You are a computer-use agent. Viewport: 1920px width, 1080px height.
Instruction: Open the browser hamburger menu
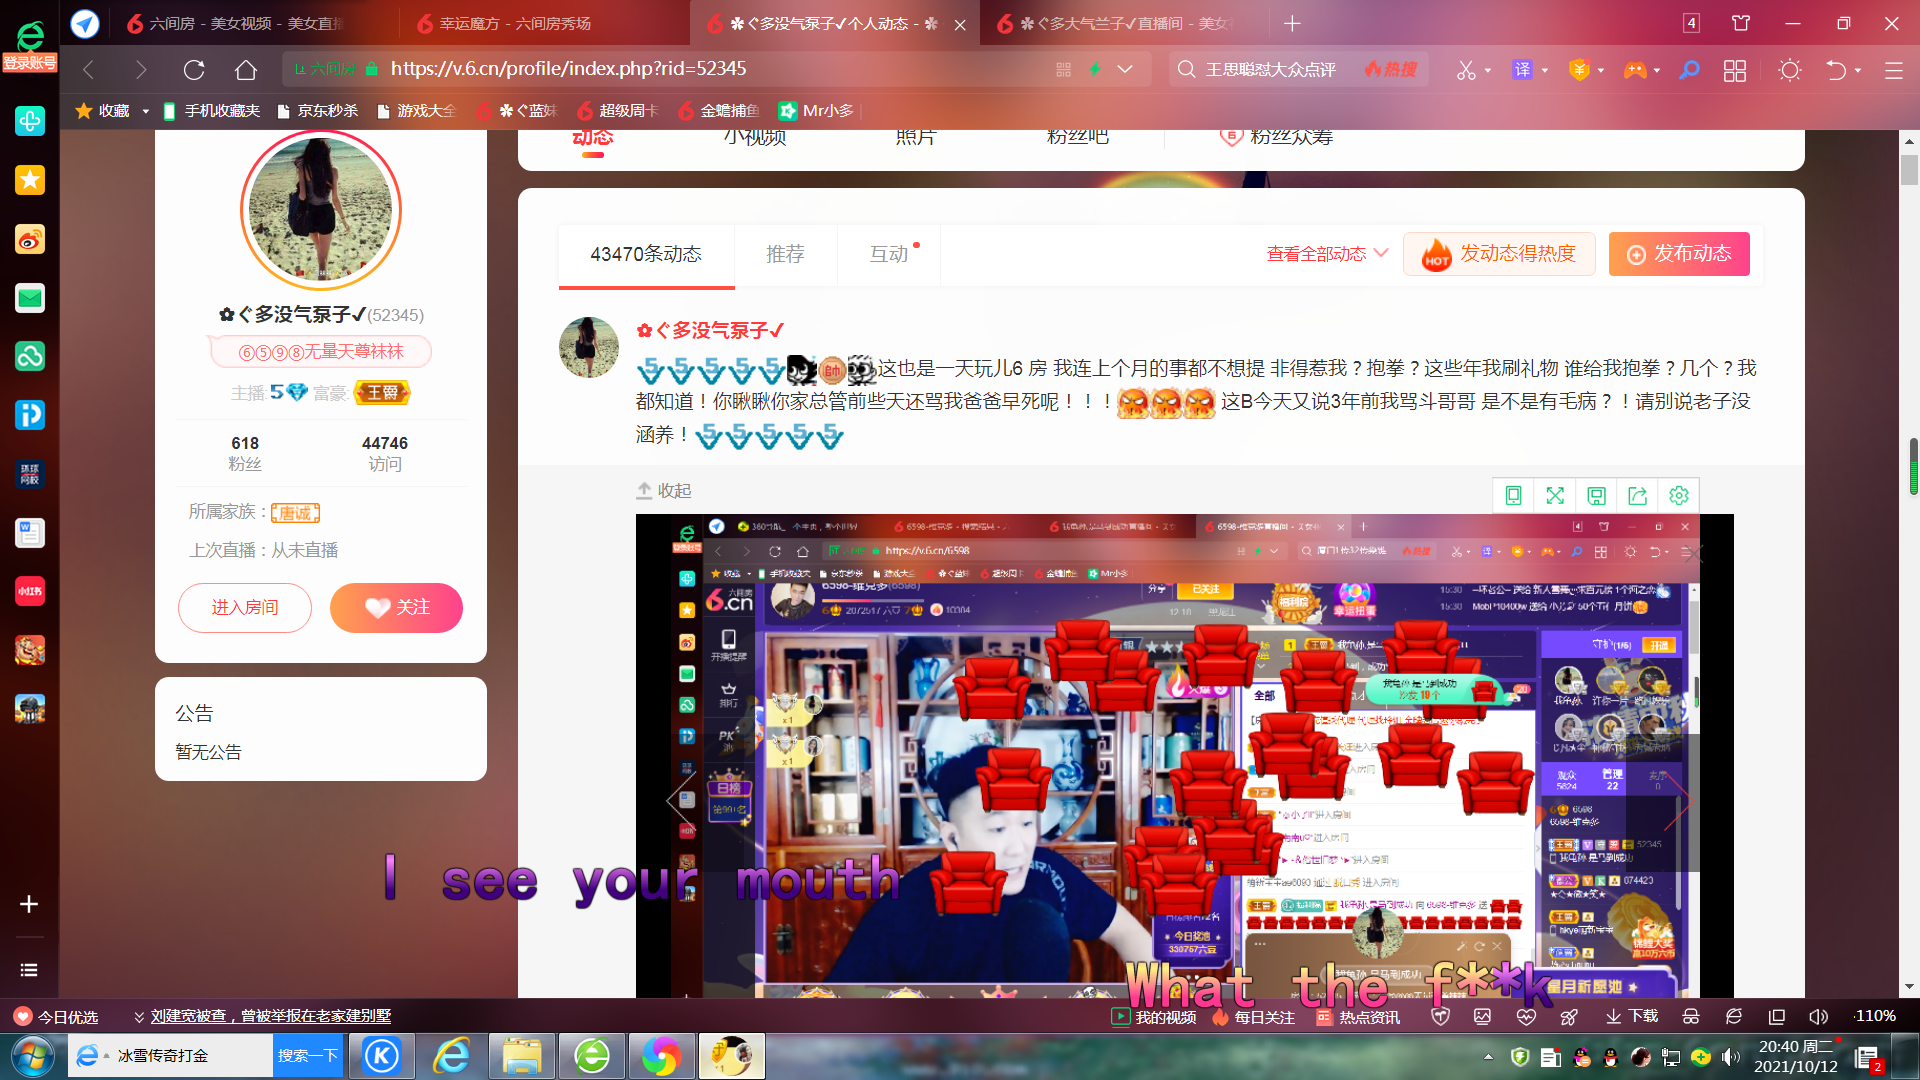pos(1893,70)
